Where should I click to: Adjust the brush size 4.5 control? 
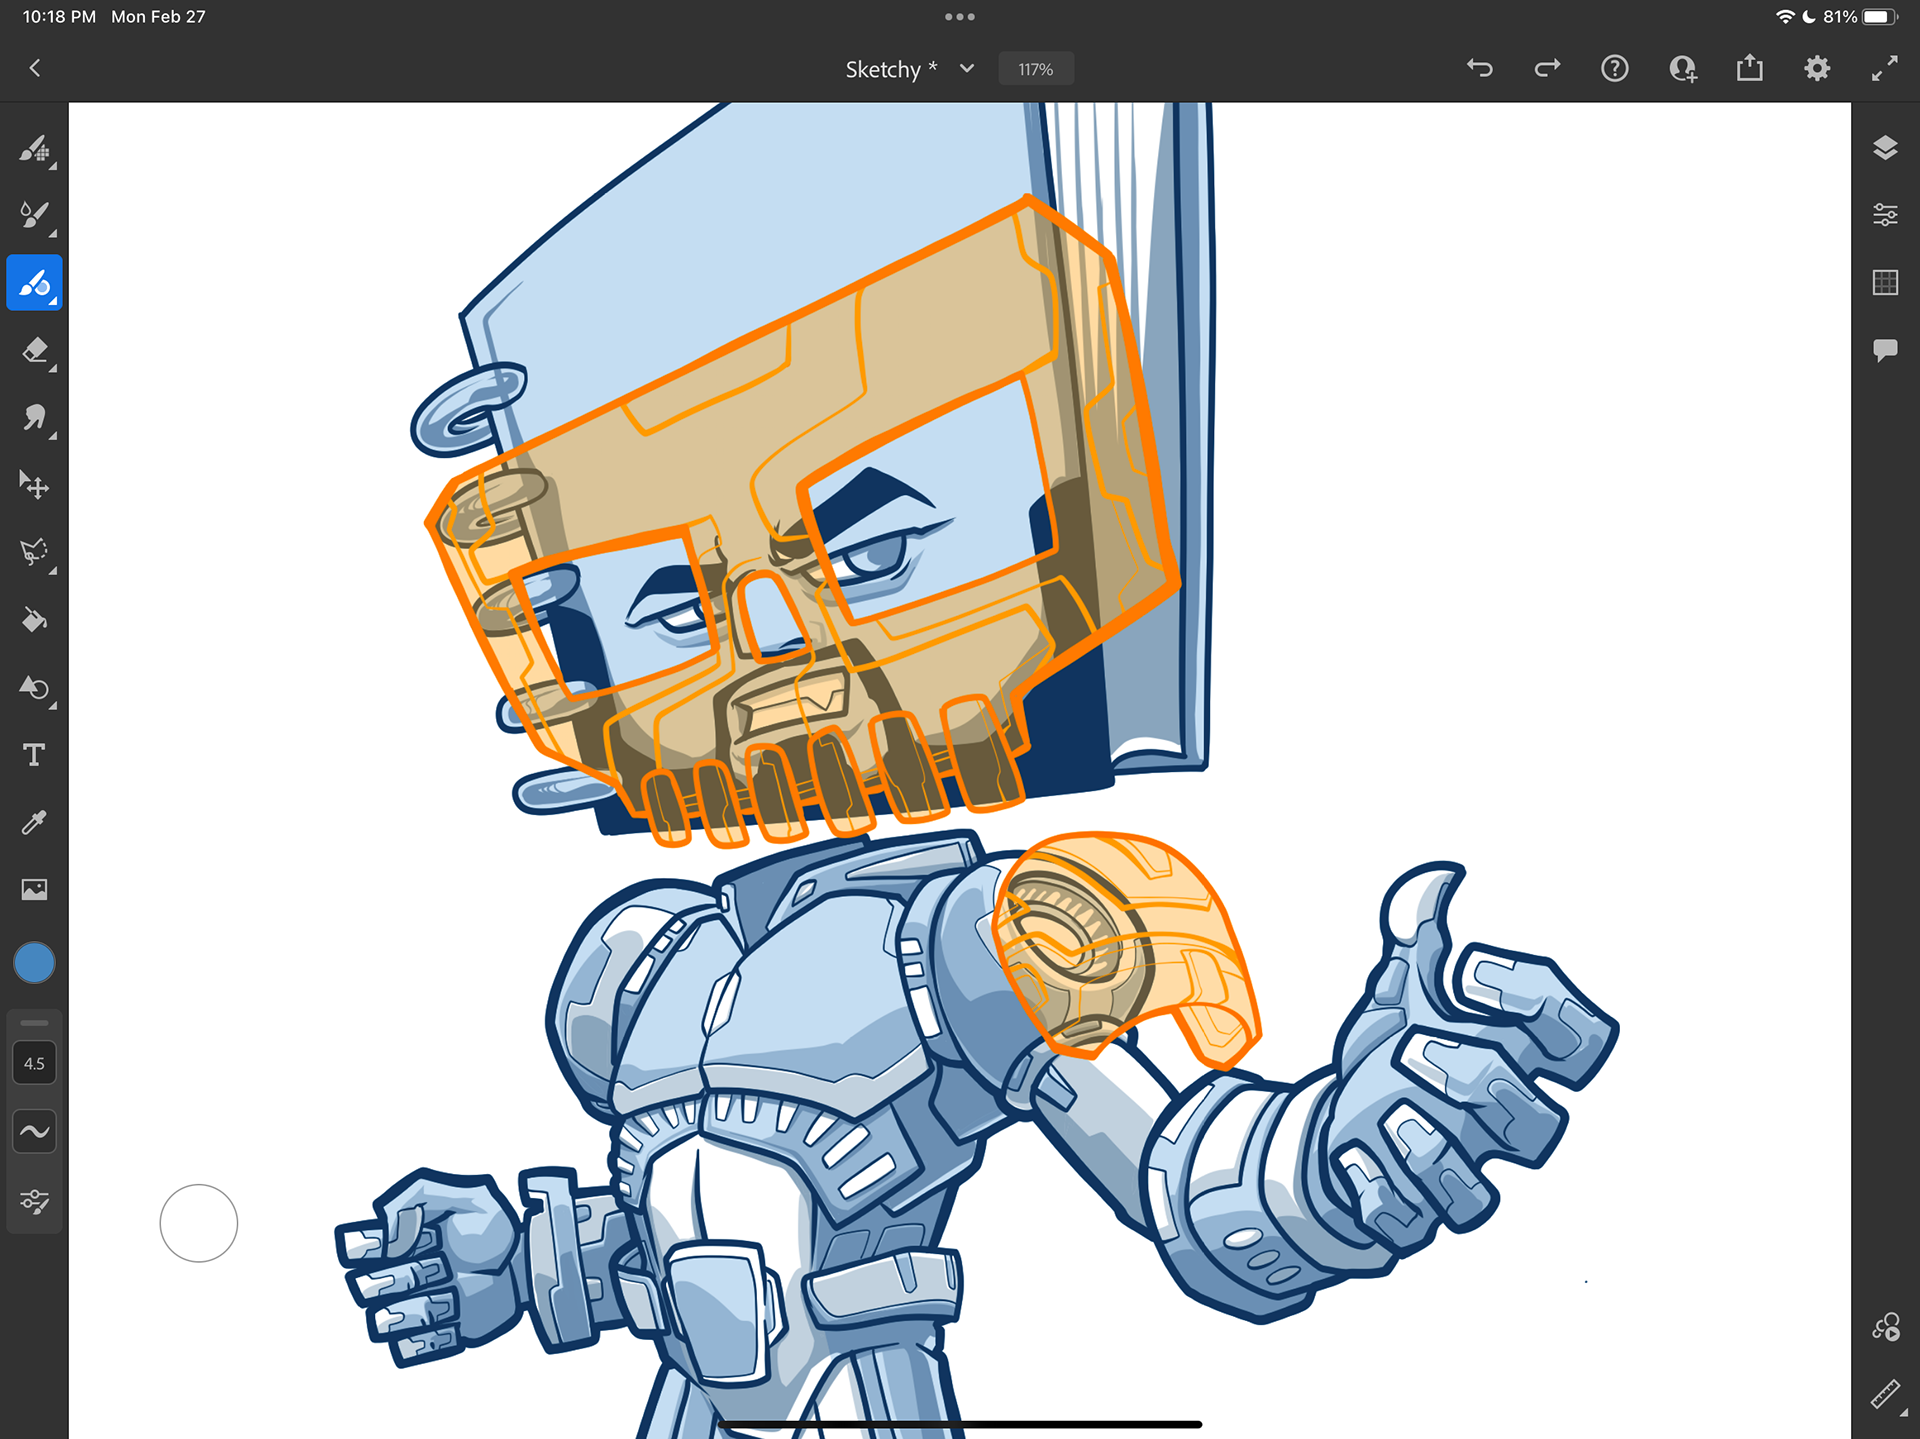(x=34, y=1063)
